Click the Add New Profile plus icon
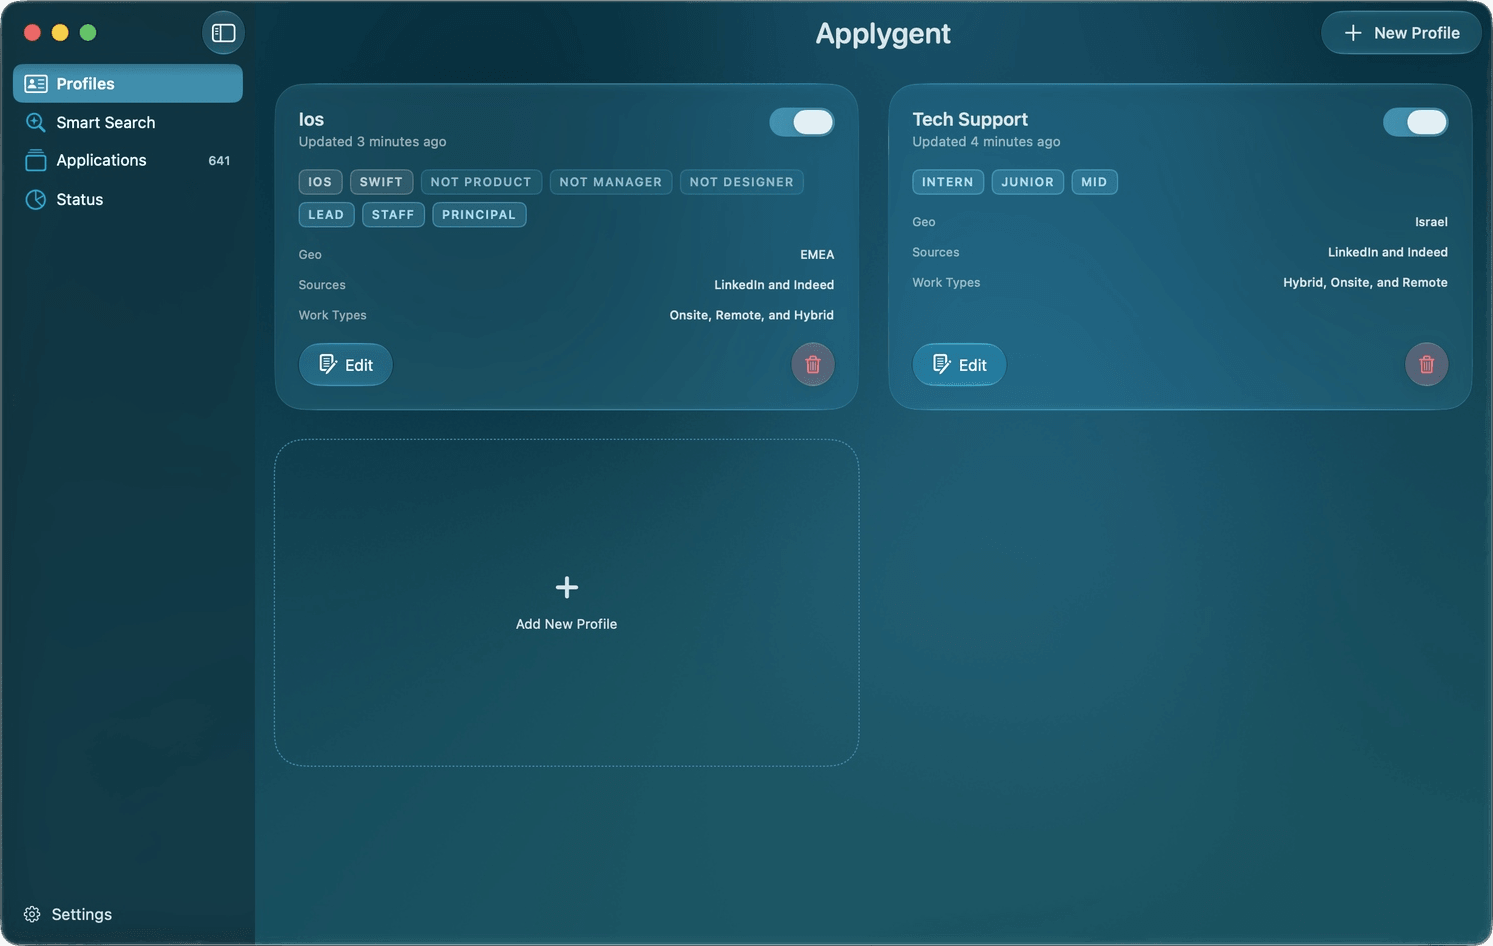This screenshot has width=1493, height=946. pos(567,587)
